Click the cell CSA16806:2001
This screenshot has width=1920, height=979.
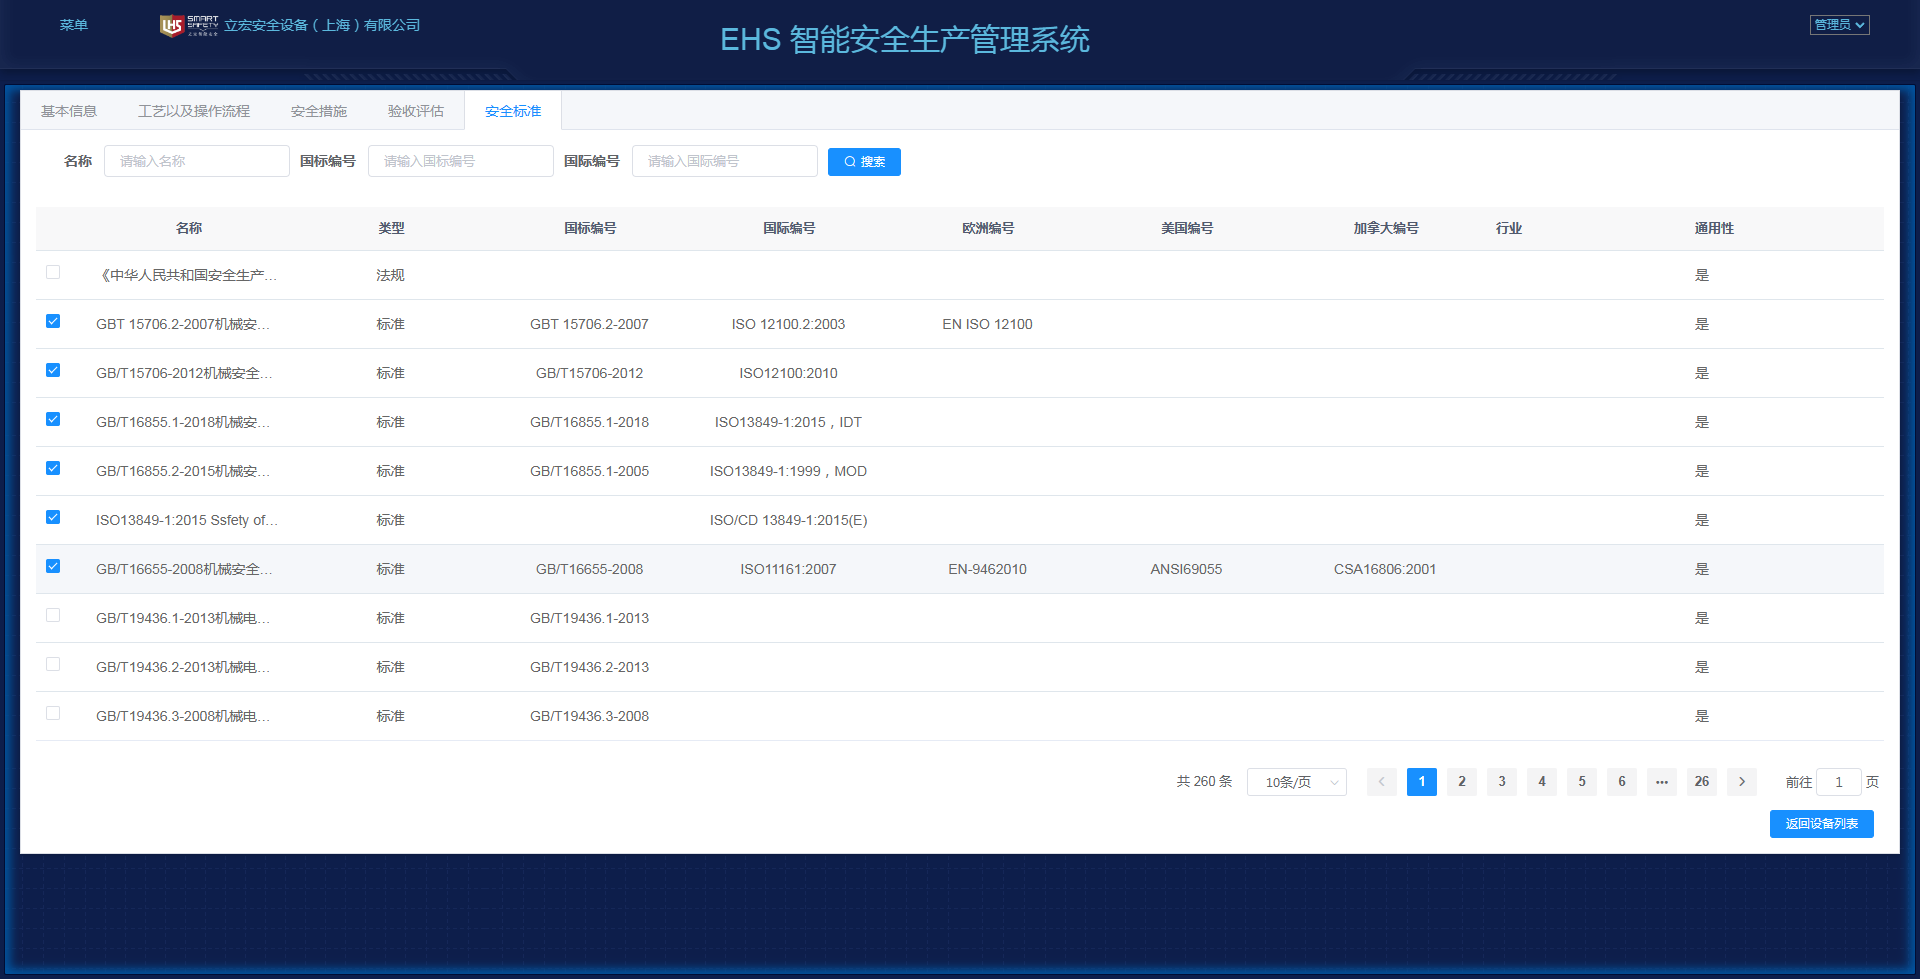tap(1385, 569)
